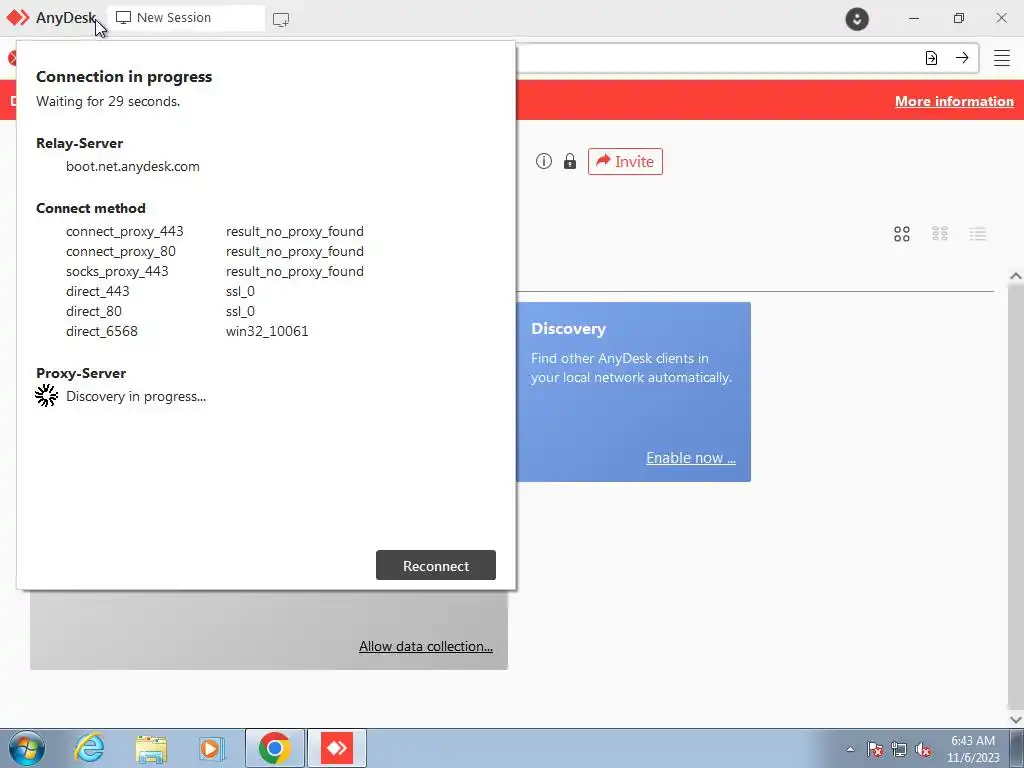Screen dimensions: 1024x768
Task: Click the Discovery in progress spinner icon
Action: (46, 396)
